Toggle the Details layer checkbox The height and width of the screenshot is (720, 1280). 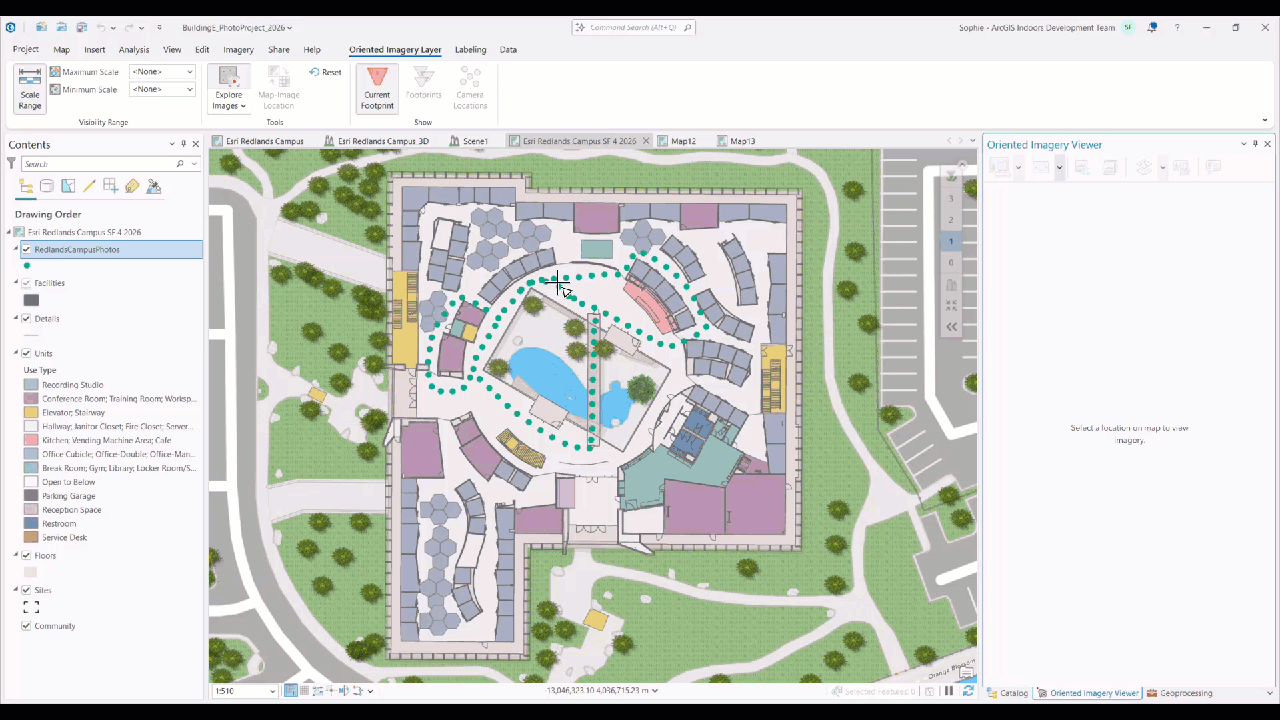27,319
